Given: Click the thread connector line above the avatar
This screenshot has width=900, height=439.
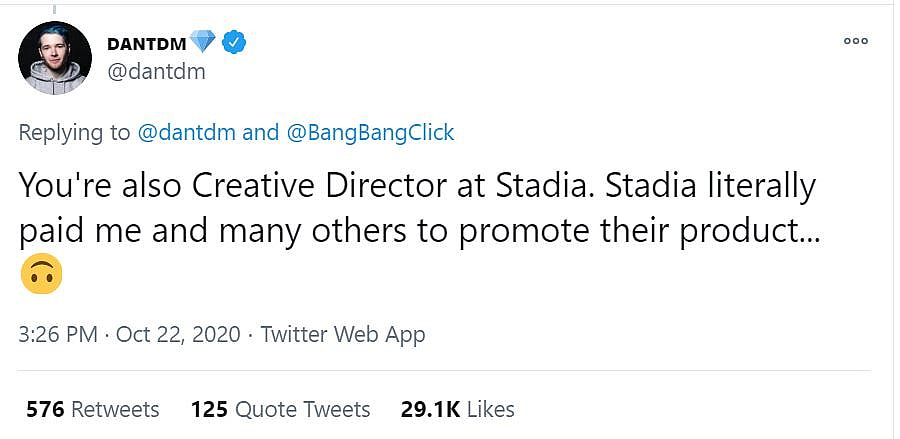Looking at the screenshot, I should (55, 9).
